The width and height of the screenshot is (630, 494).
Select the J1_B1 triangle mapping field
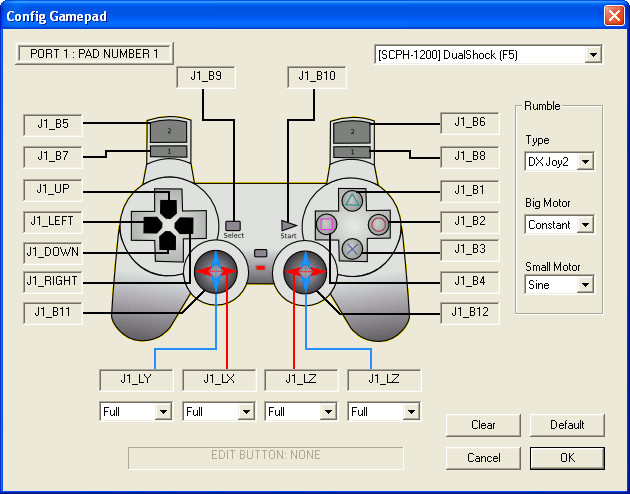click(x=470, y=191)
